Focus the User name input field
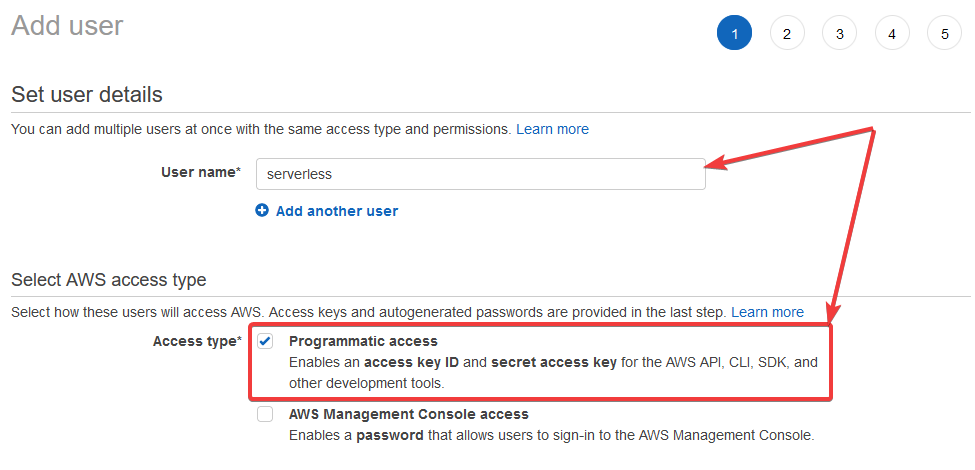This screenshot has width=975, height=470. [x=480, y=173]
